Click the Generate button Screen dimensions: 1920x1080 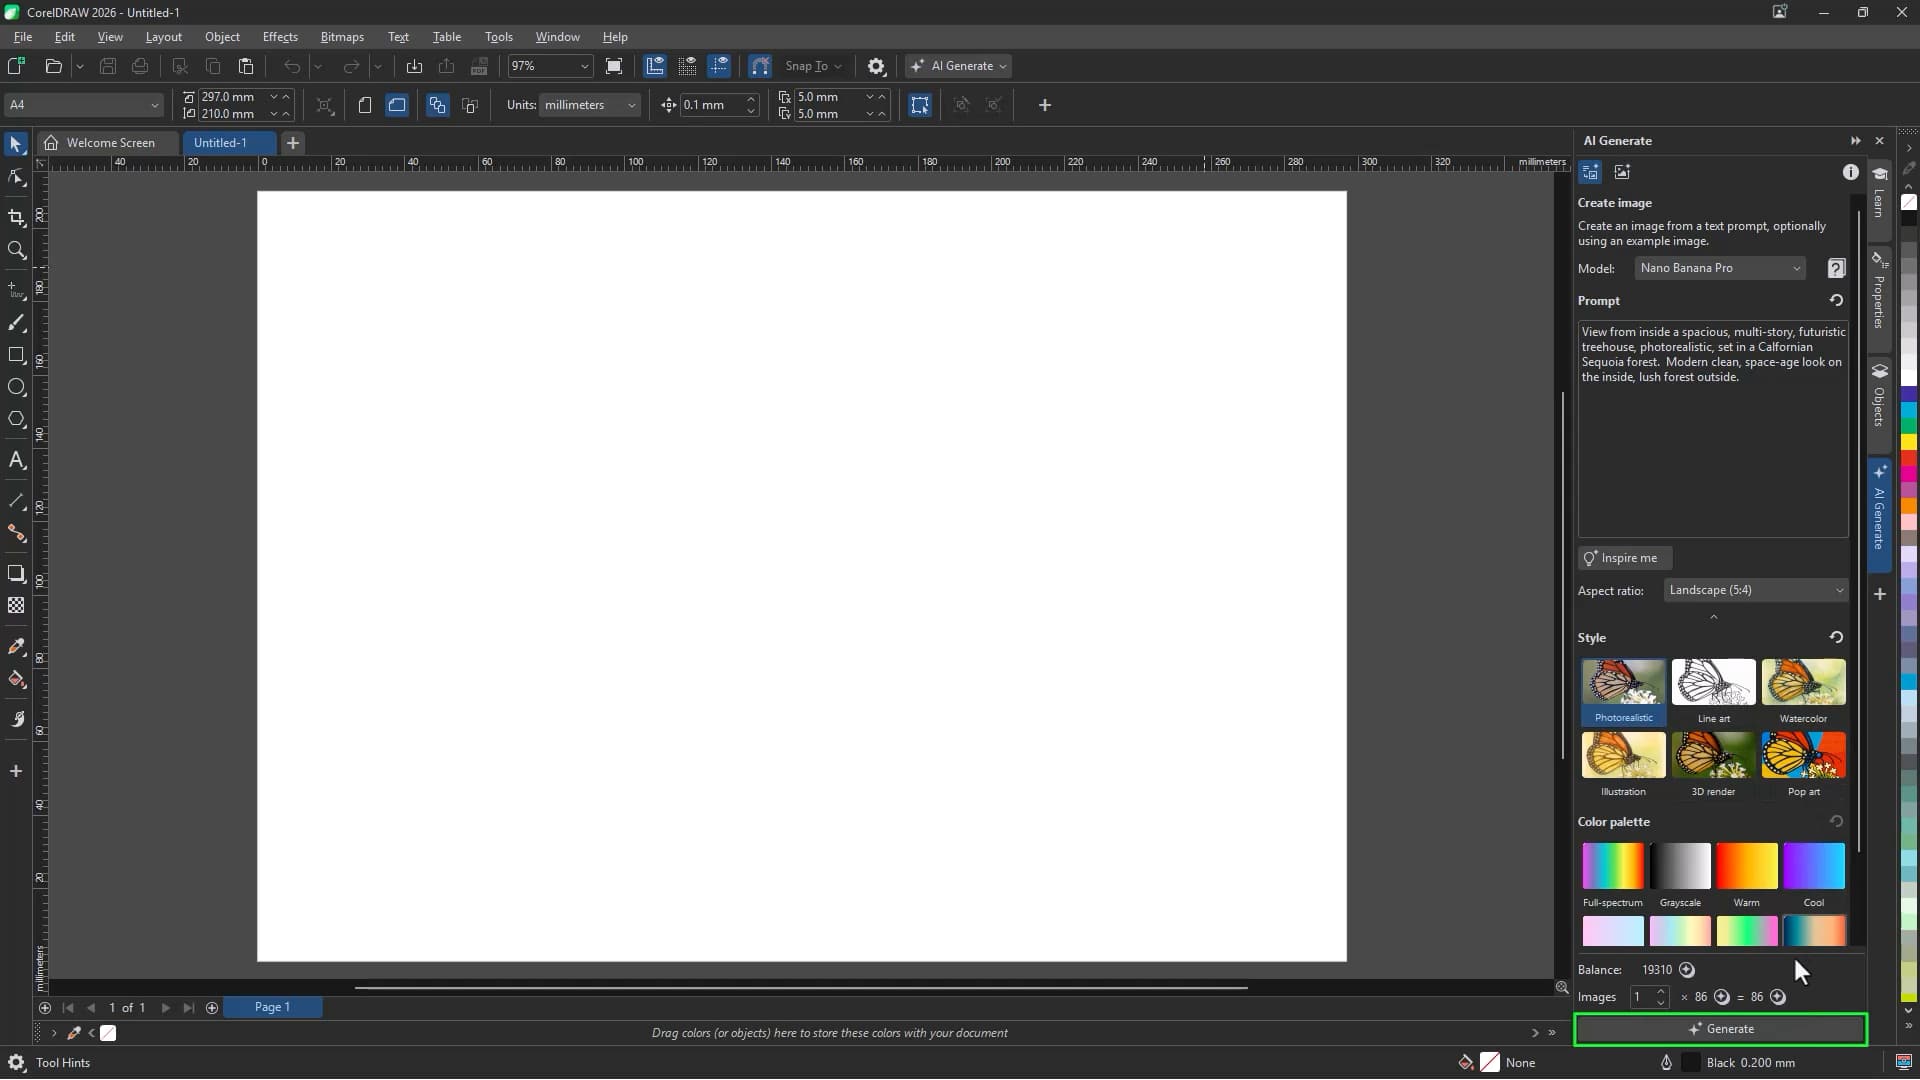coord(1721,1029)
